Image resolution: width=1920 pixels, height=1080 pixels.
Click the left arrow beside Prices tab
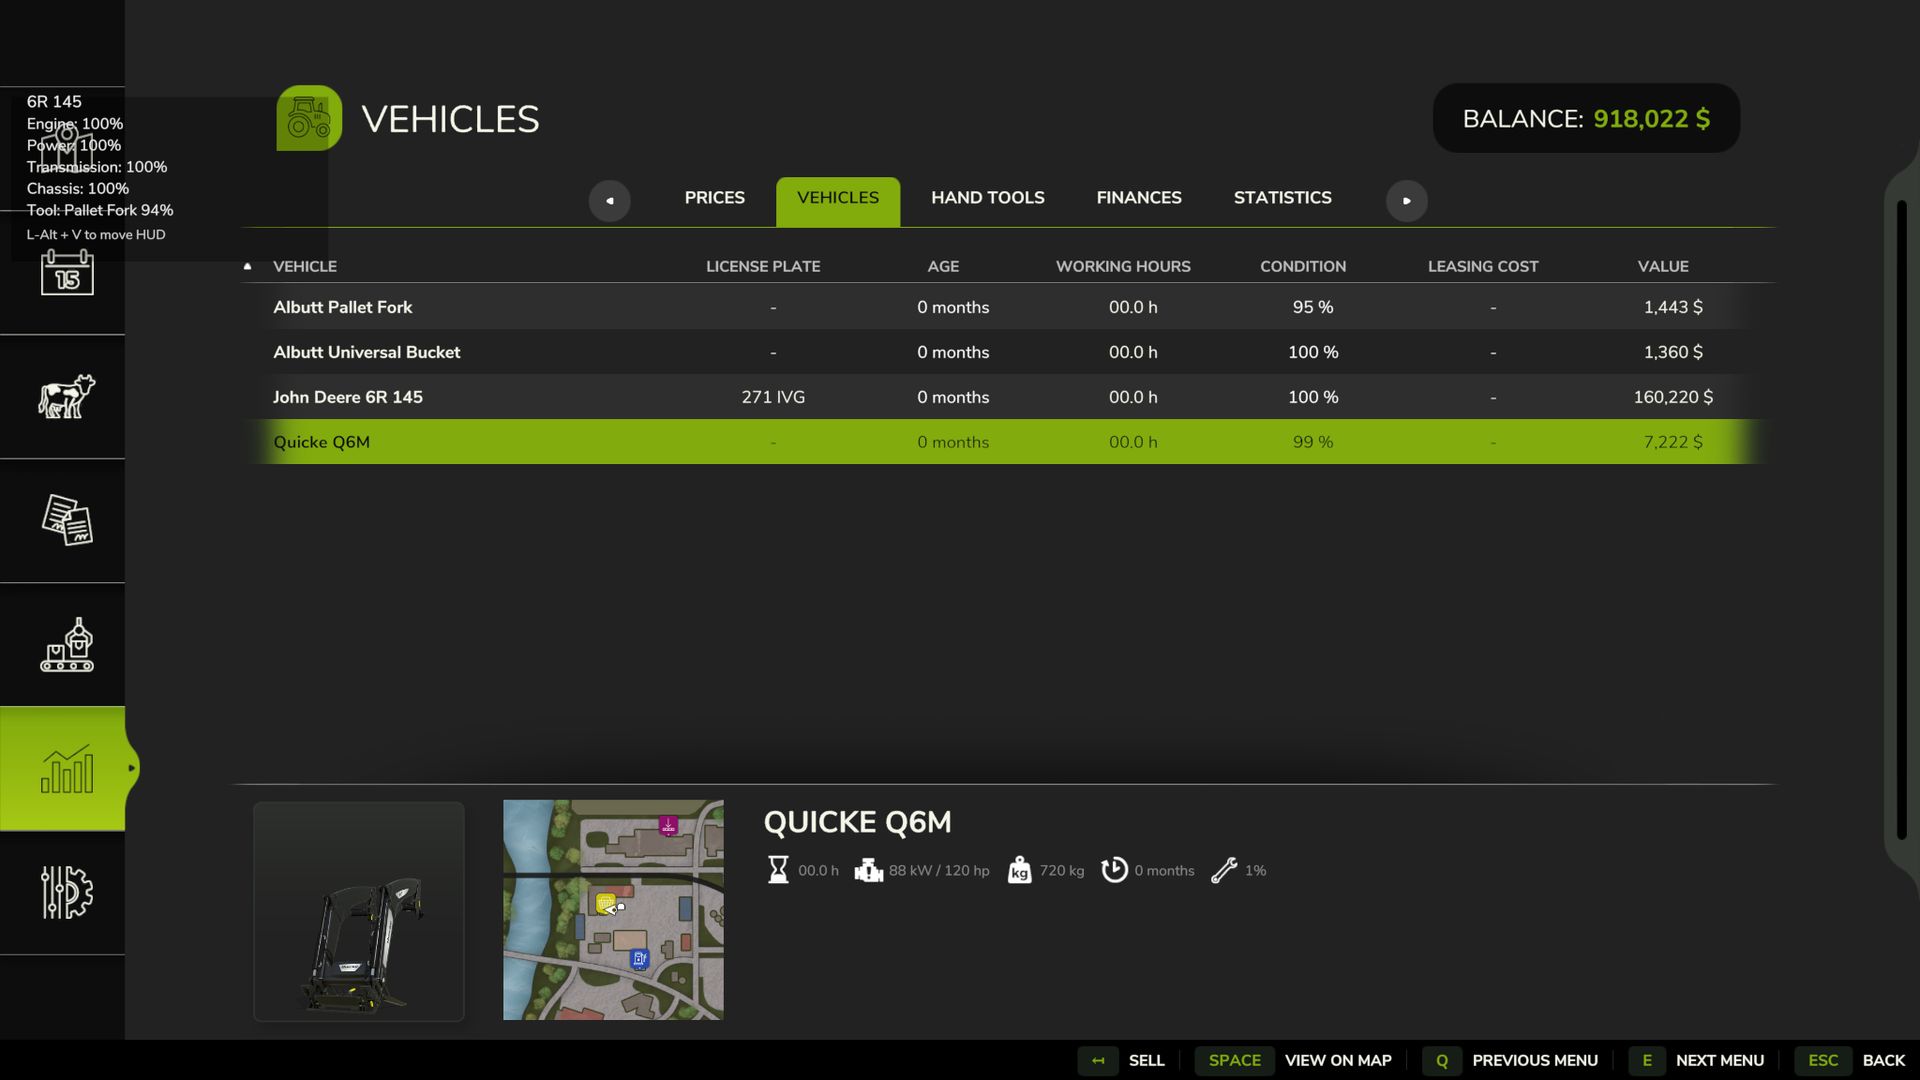click(609, 200)
